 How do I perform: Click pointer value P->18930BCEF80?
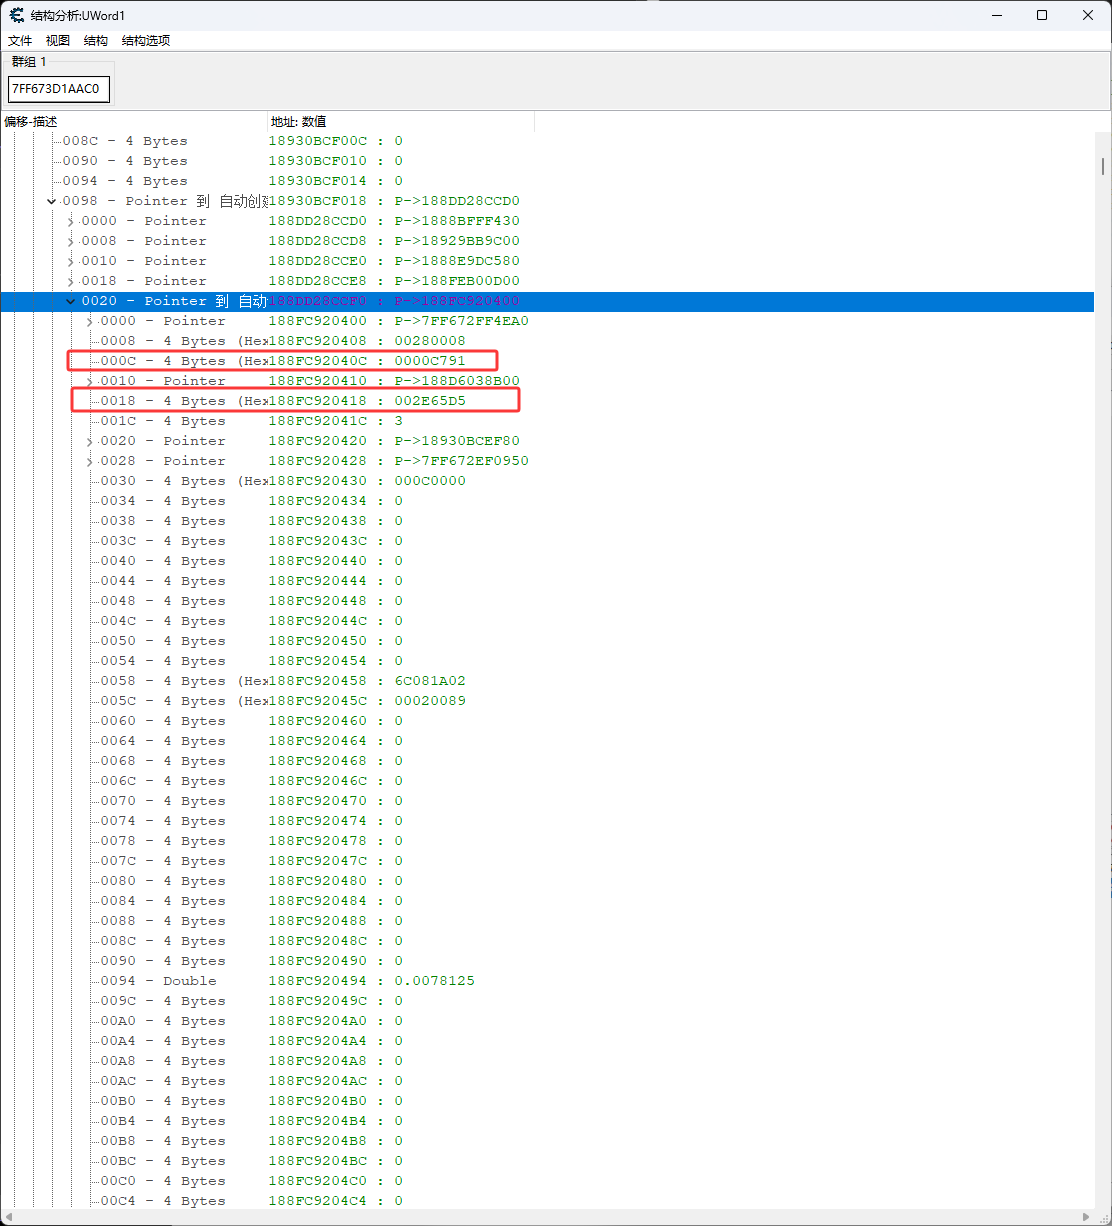coord(457,441)
